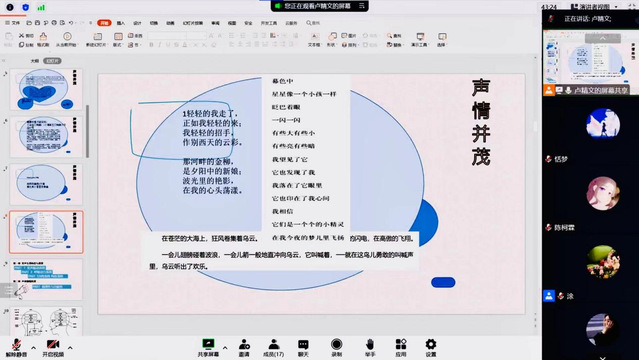Expand the share screen options arrow
The image size is (639, 360).
225,348
